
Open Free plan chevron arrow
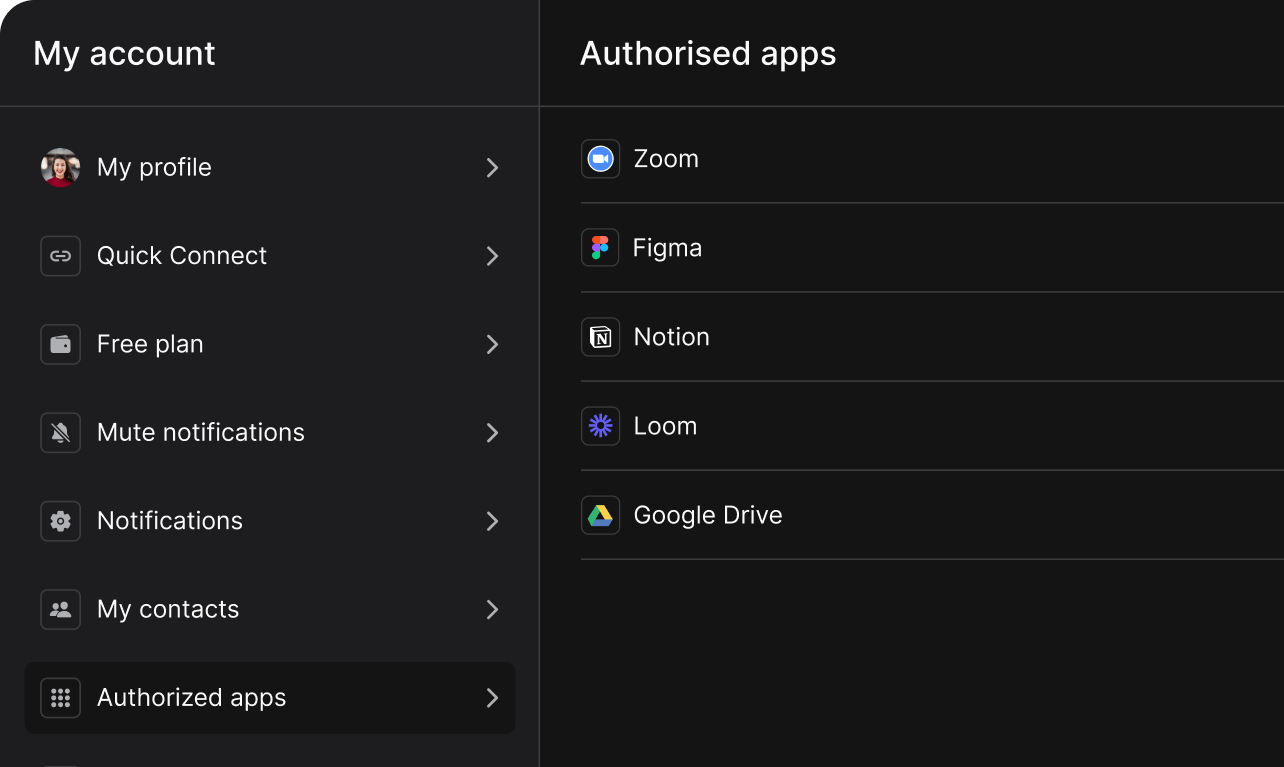point(492,345)
